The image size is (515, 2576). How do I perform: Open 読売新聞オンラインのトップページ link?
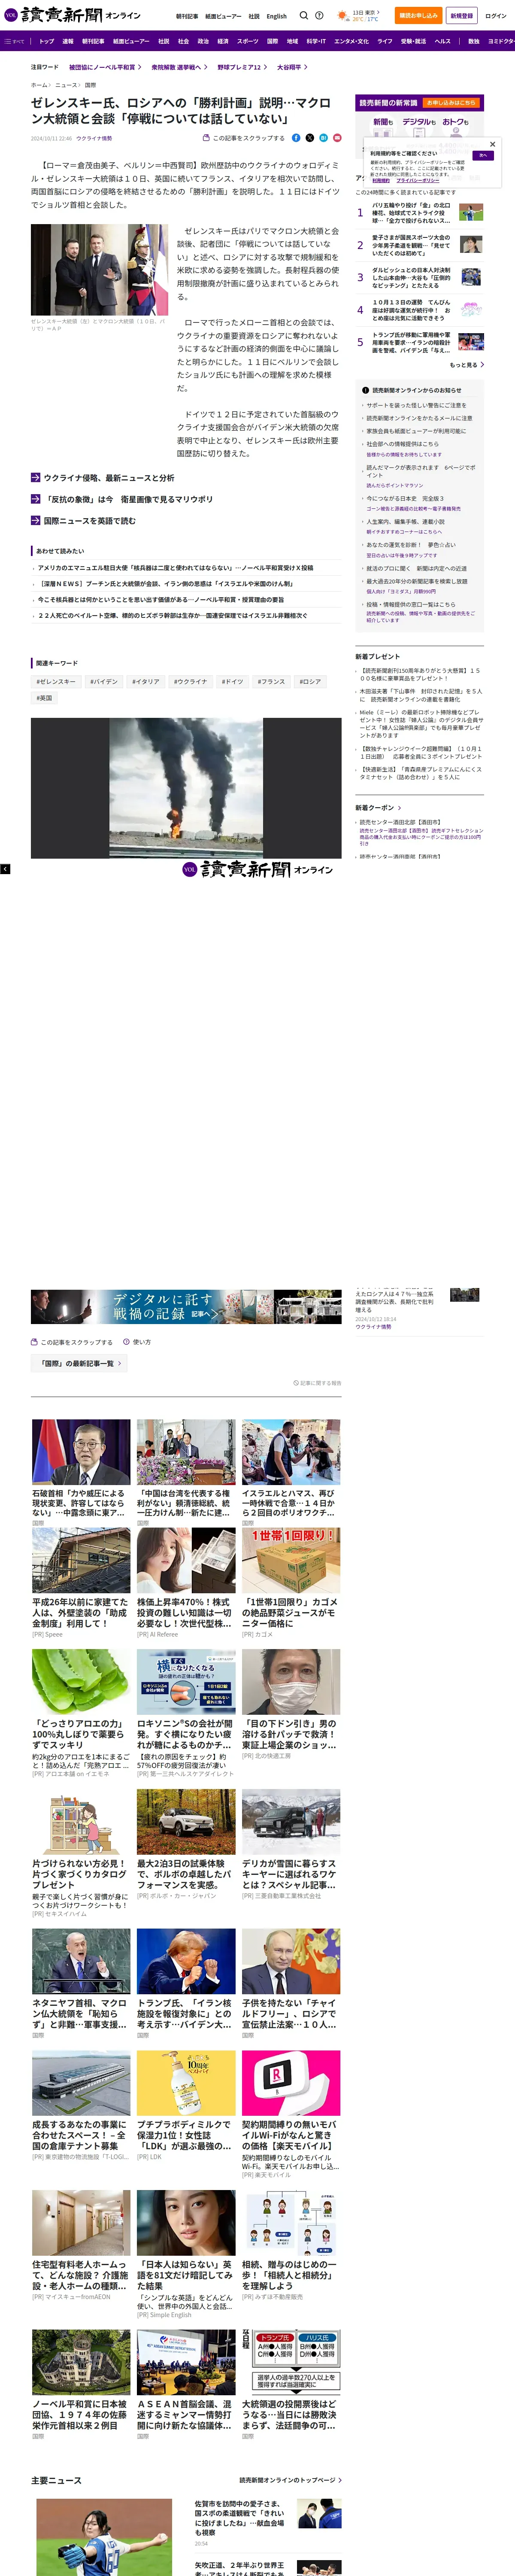click(290, 2480)
